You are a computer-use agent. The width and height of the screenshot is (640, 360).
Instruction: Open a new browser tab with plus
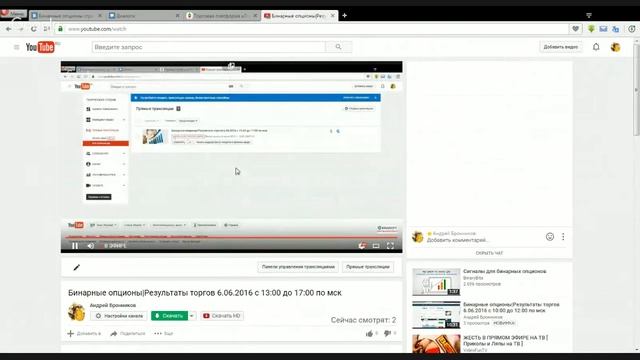[x=344, y=16]
